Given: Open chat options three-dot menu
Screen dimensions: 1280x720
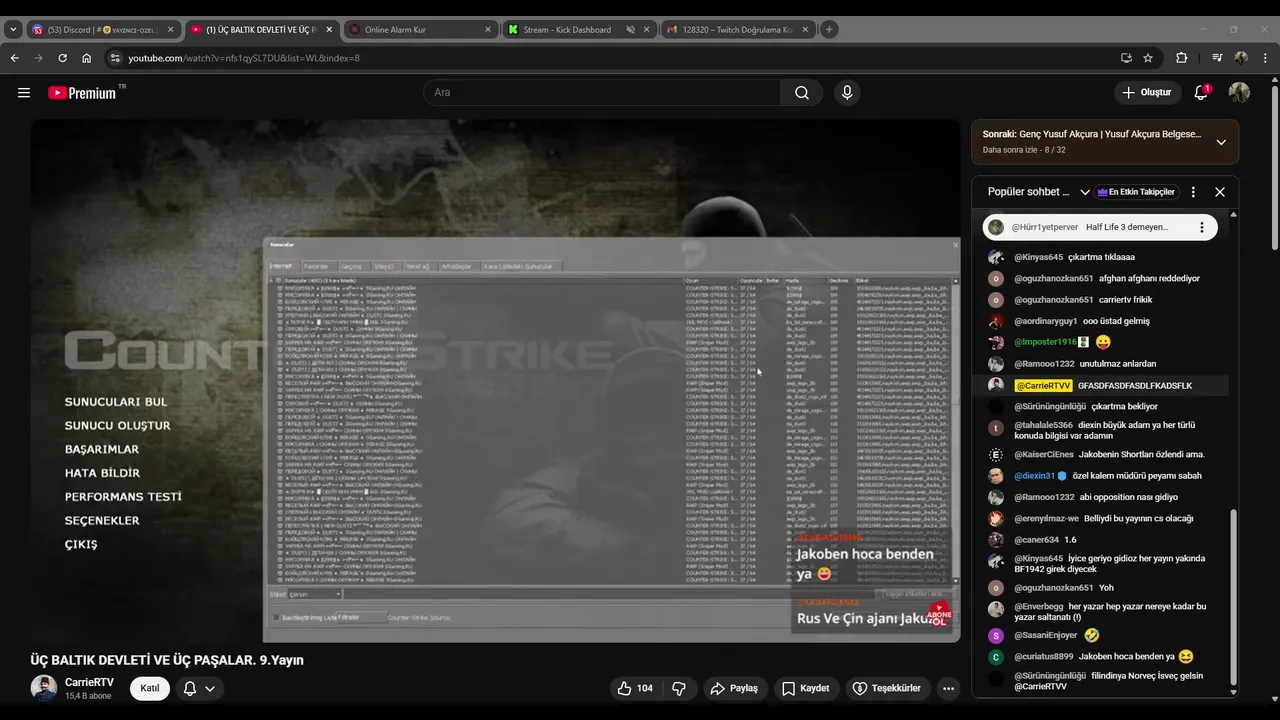Looking at the screenshot, I should coord(1193,192).
